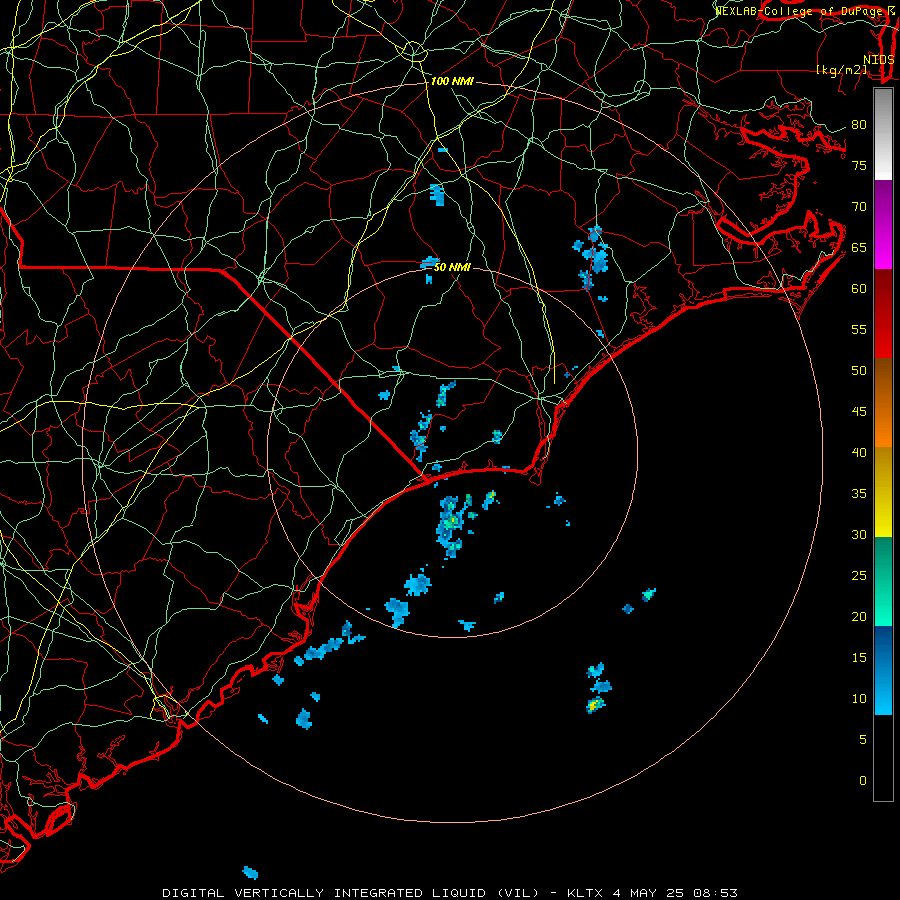Click the 70 value on the color scale

coord(859,207)
